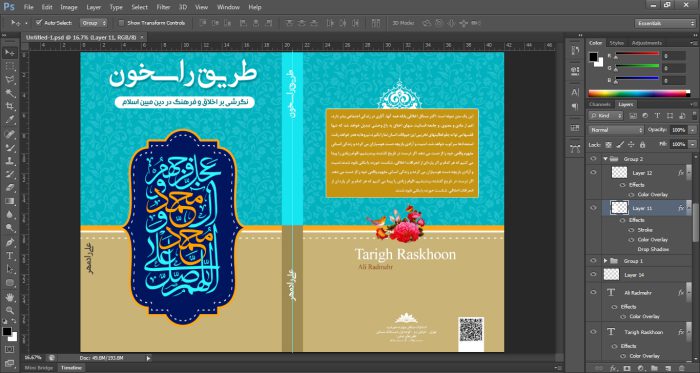Open the Filter menu

coord(163,8)
